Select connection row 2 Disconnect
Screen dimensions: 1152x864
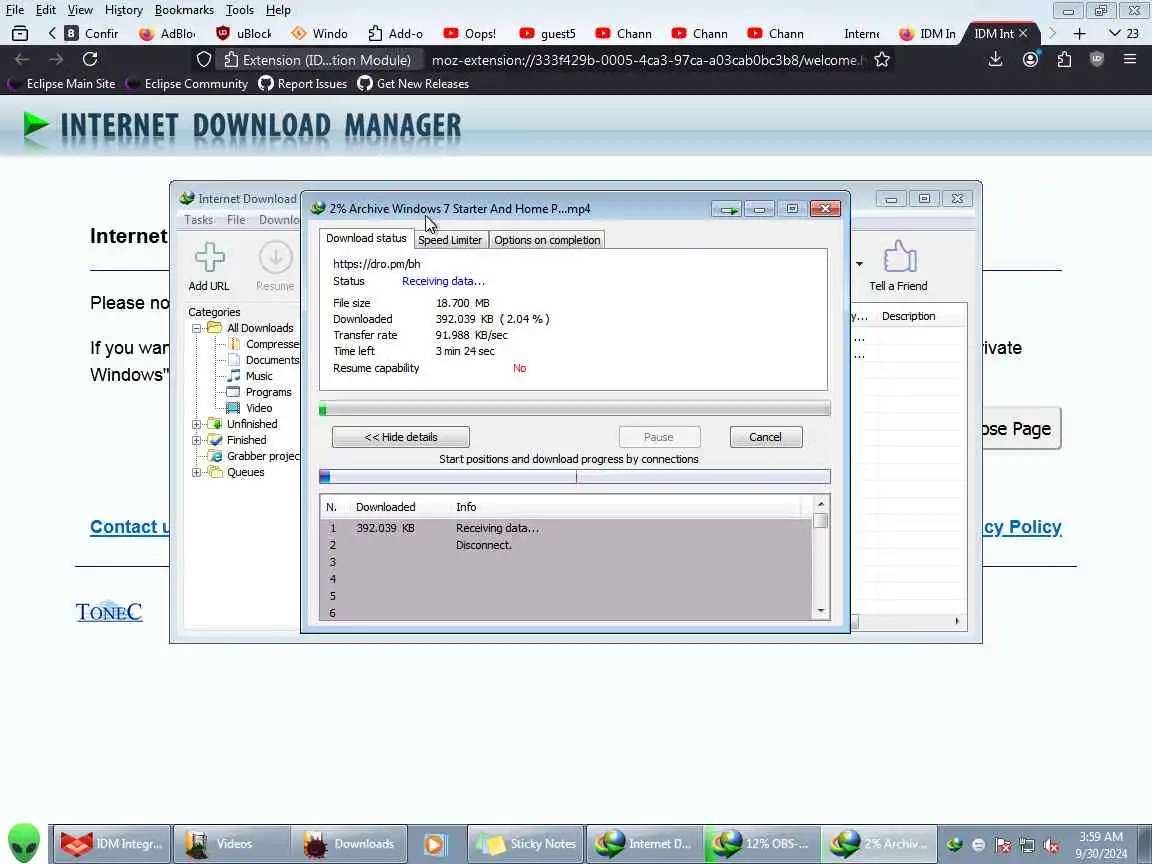pyautogui.click(x=566, y=545)
